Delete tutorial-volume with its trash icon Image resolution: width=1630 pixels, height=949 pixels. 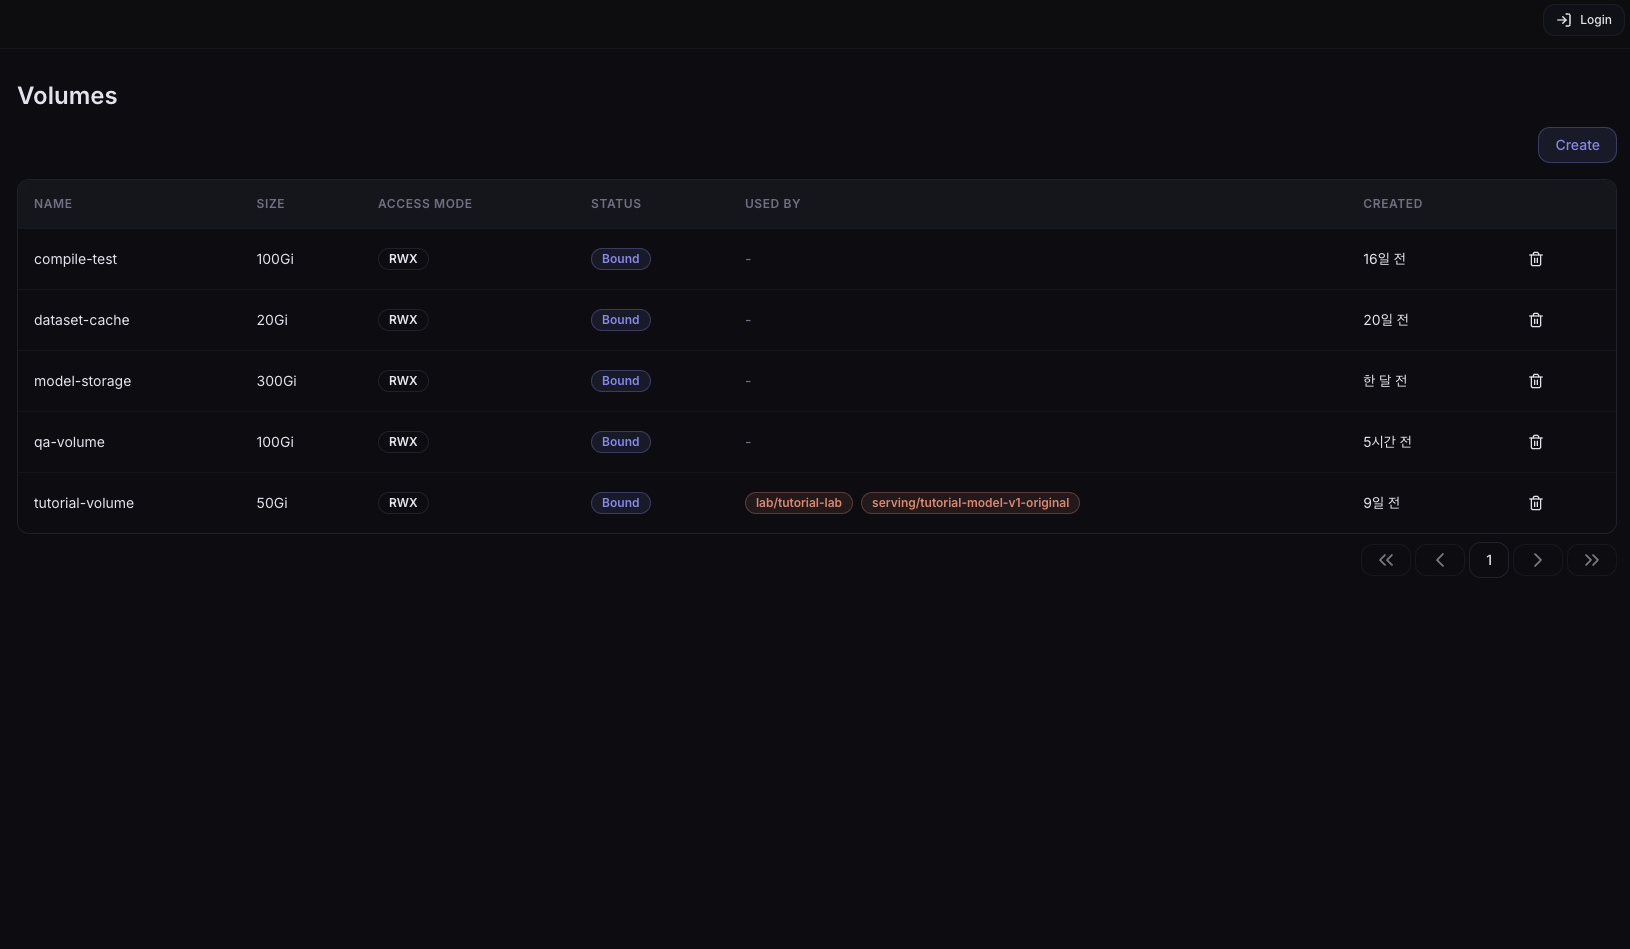click(1536, 503)
